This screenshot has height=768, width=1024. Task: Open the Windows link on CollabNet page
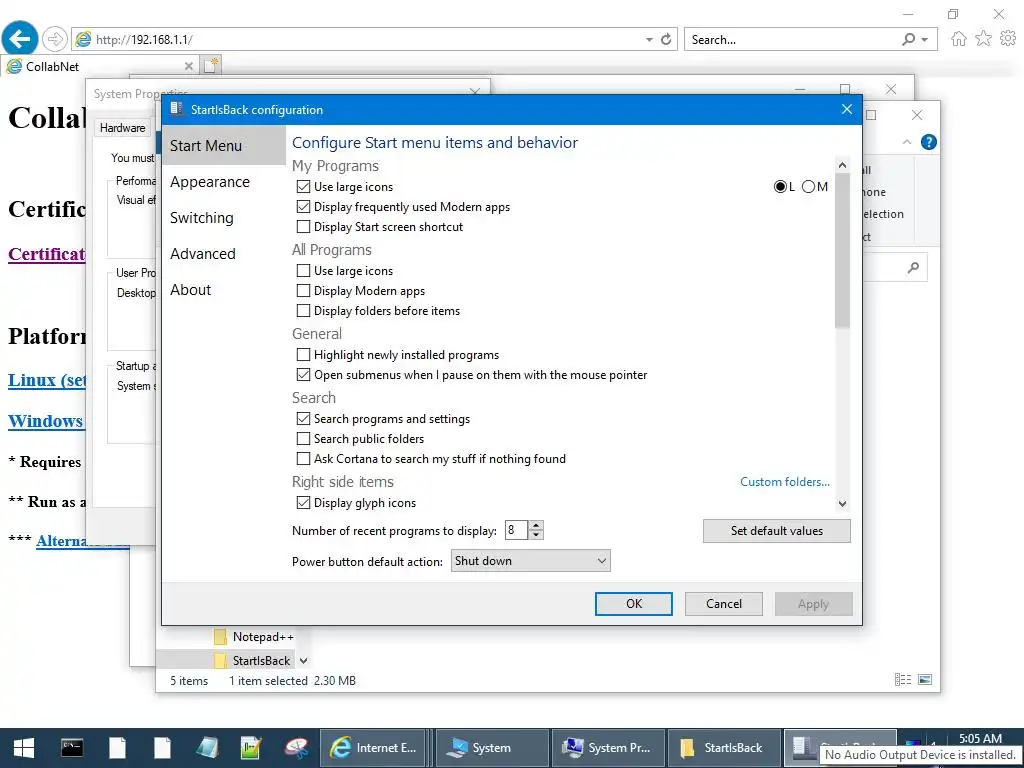point(46,421)
